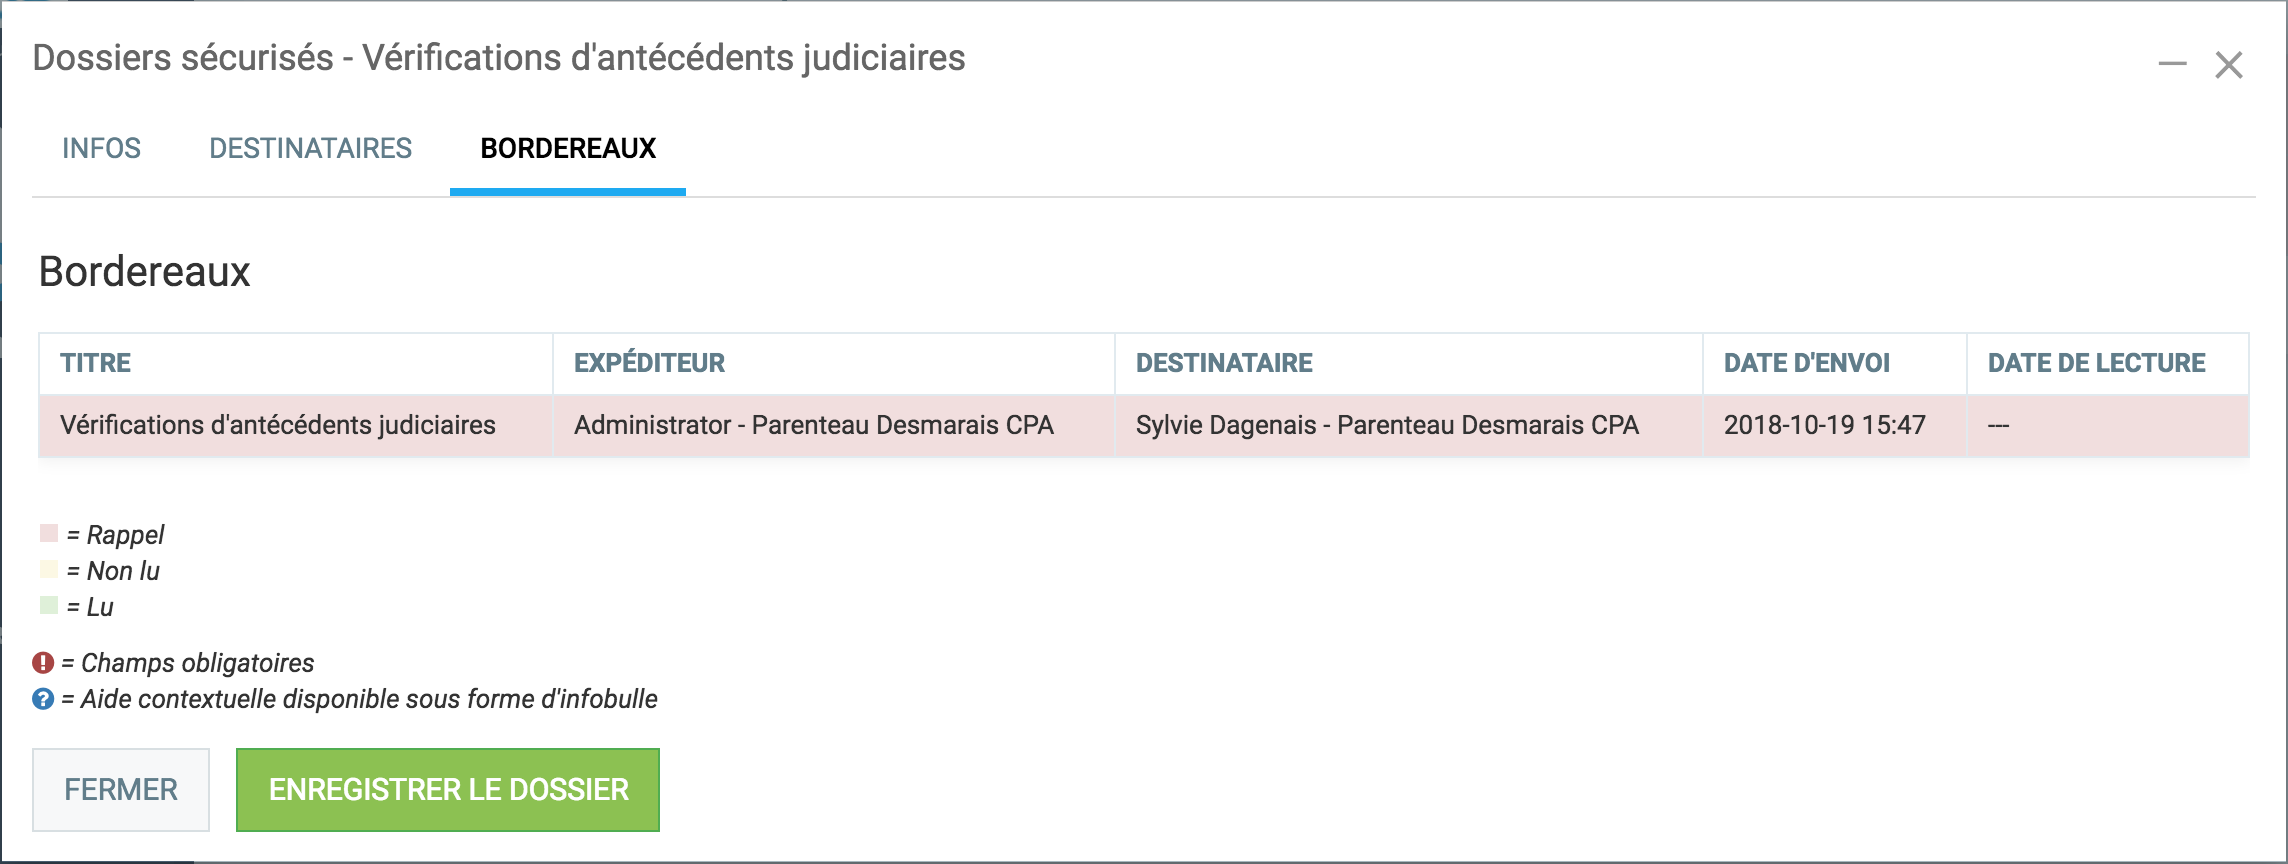The image size is (2288, 864).
Task: Click the recipient cell Sylvie Dagenais
Action: [x=1387, y=425]
